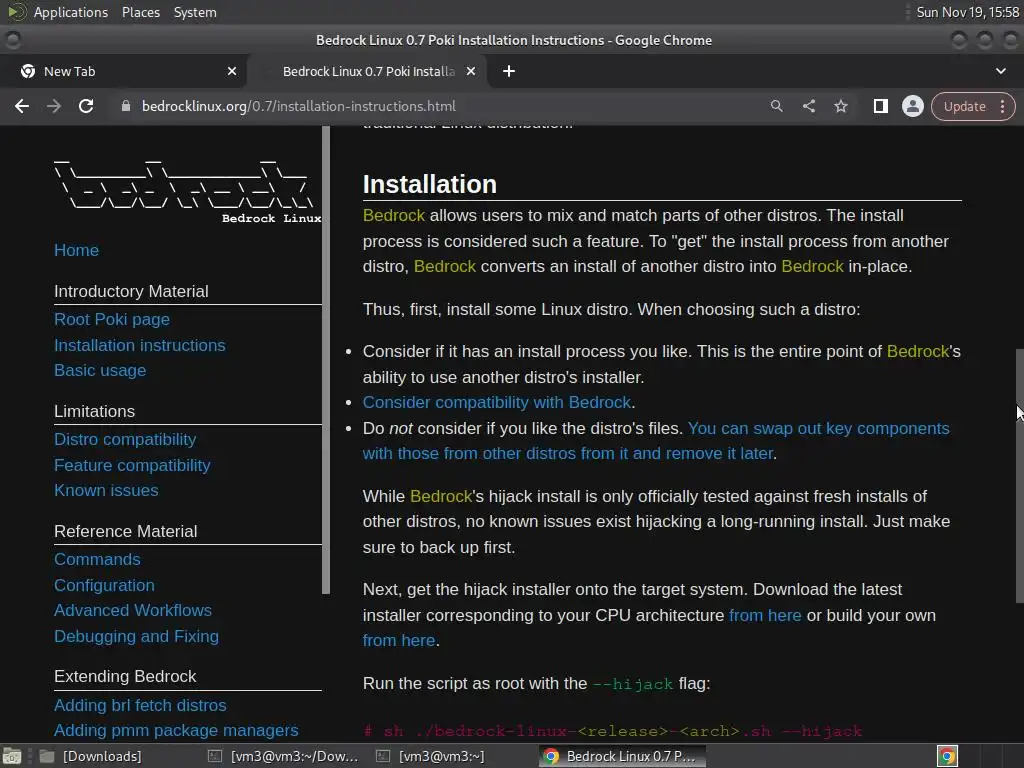The image size is (1024, 768).
Task: Open Installation instructions sidebar link
Action: pos(140,345)
